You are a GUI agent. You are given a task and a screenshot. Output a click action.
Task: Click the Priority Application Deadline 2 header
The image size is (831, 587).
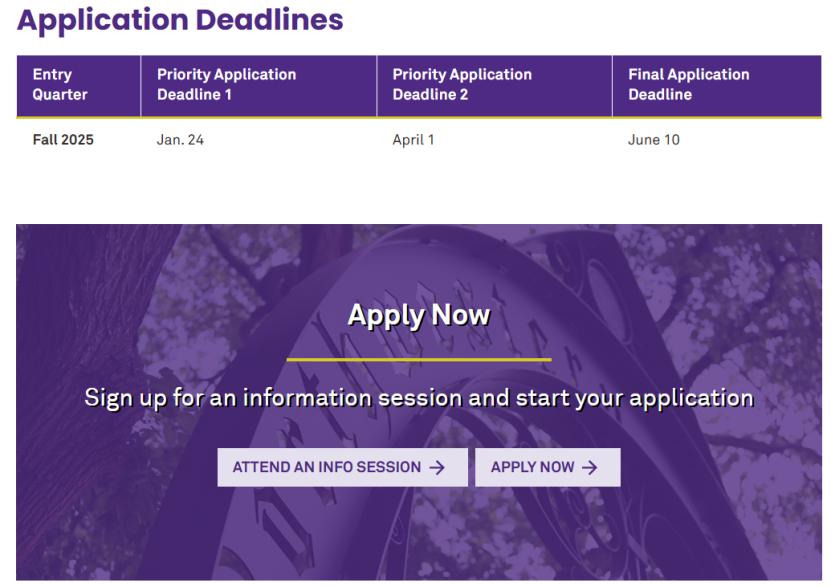pos(462,85)
